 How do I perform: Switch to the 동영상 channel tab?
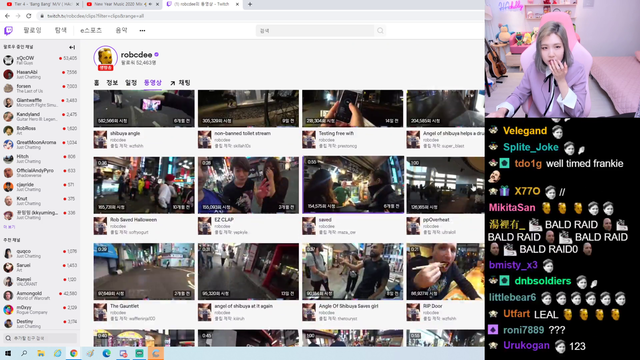pos(153,83)
